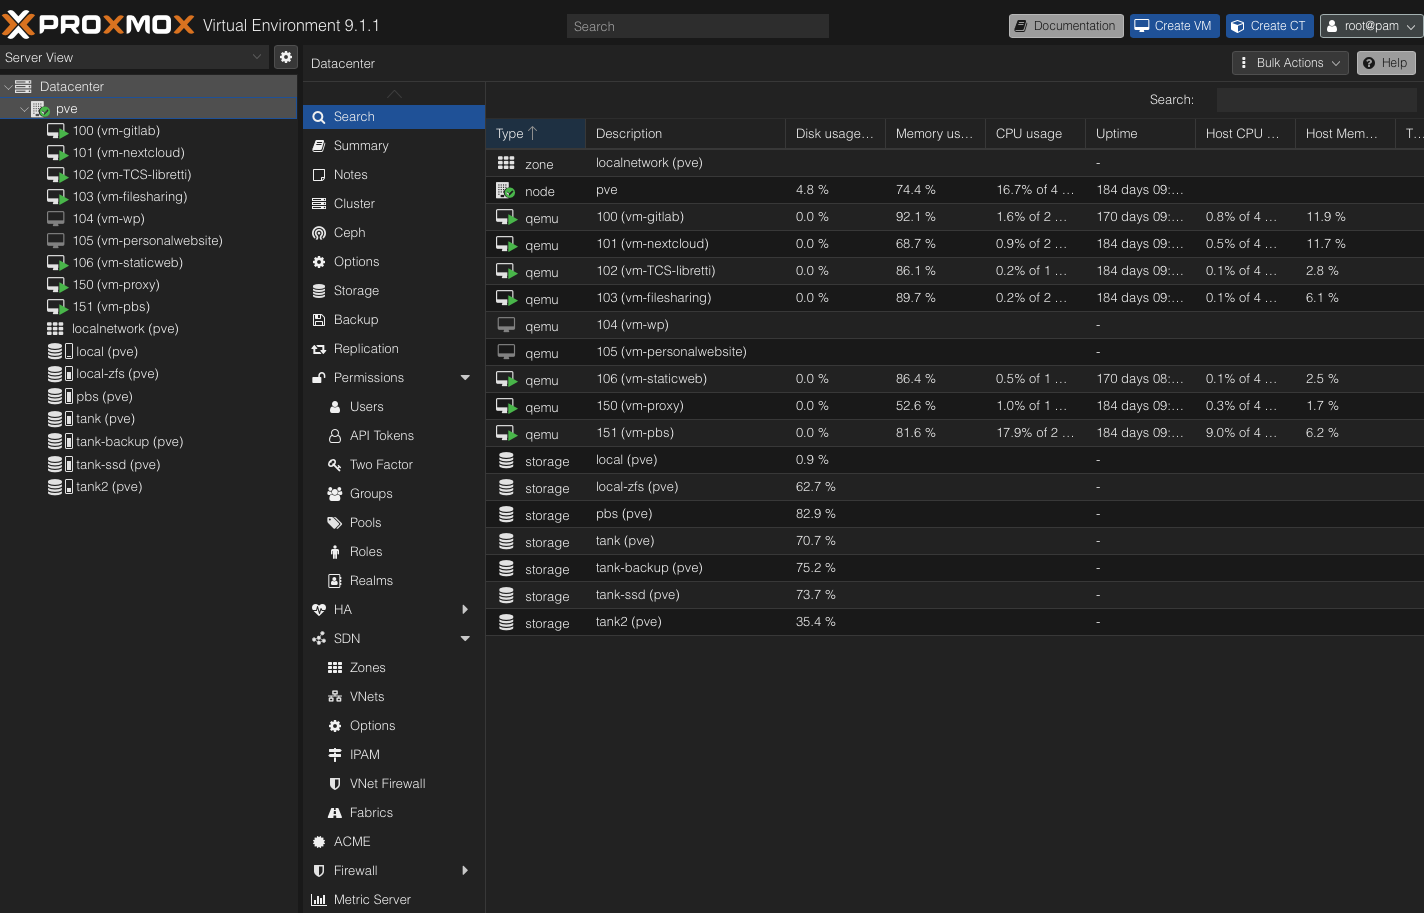Focus the top global Search field
Image resolution: width=1424 pixels, height=913 pixels.
(x=698, y=26)
